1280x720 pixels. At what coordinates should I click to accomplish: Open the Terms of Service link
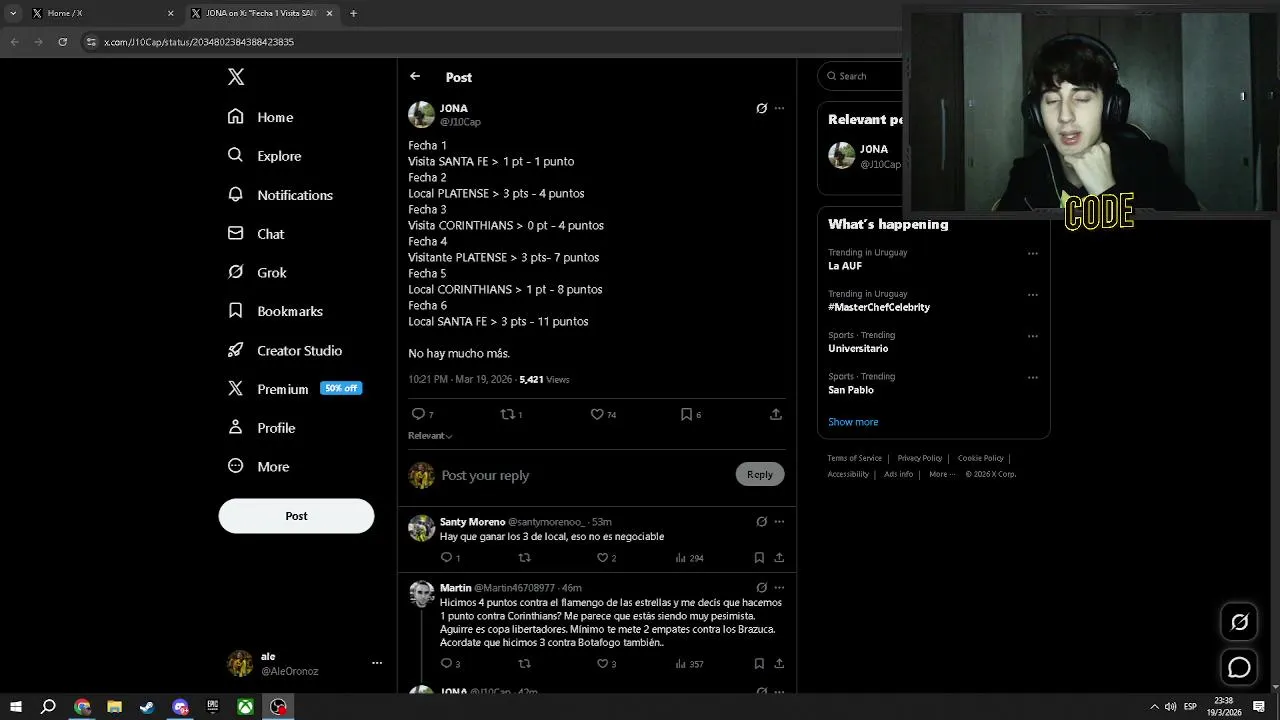tap(854, 458)
